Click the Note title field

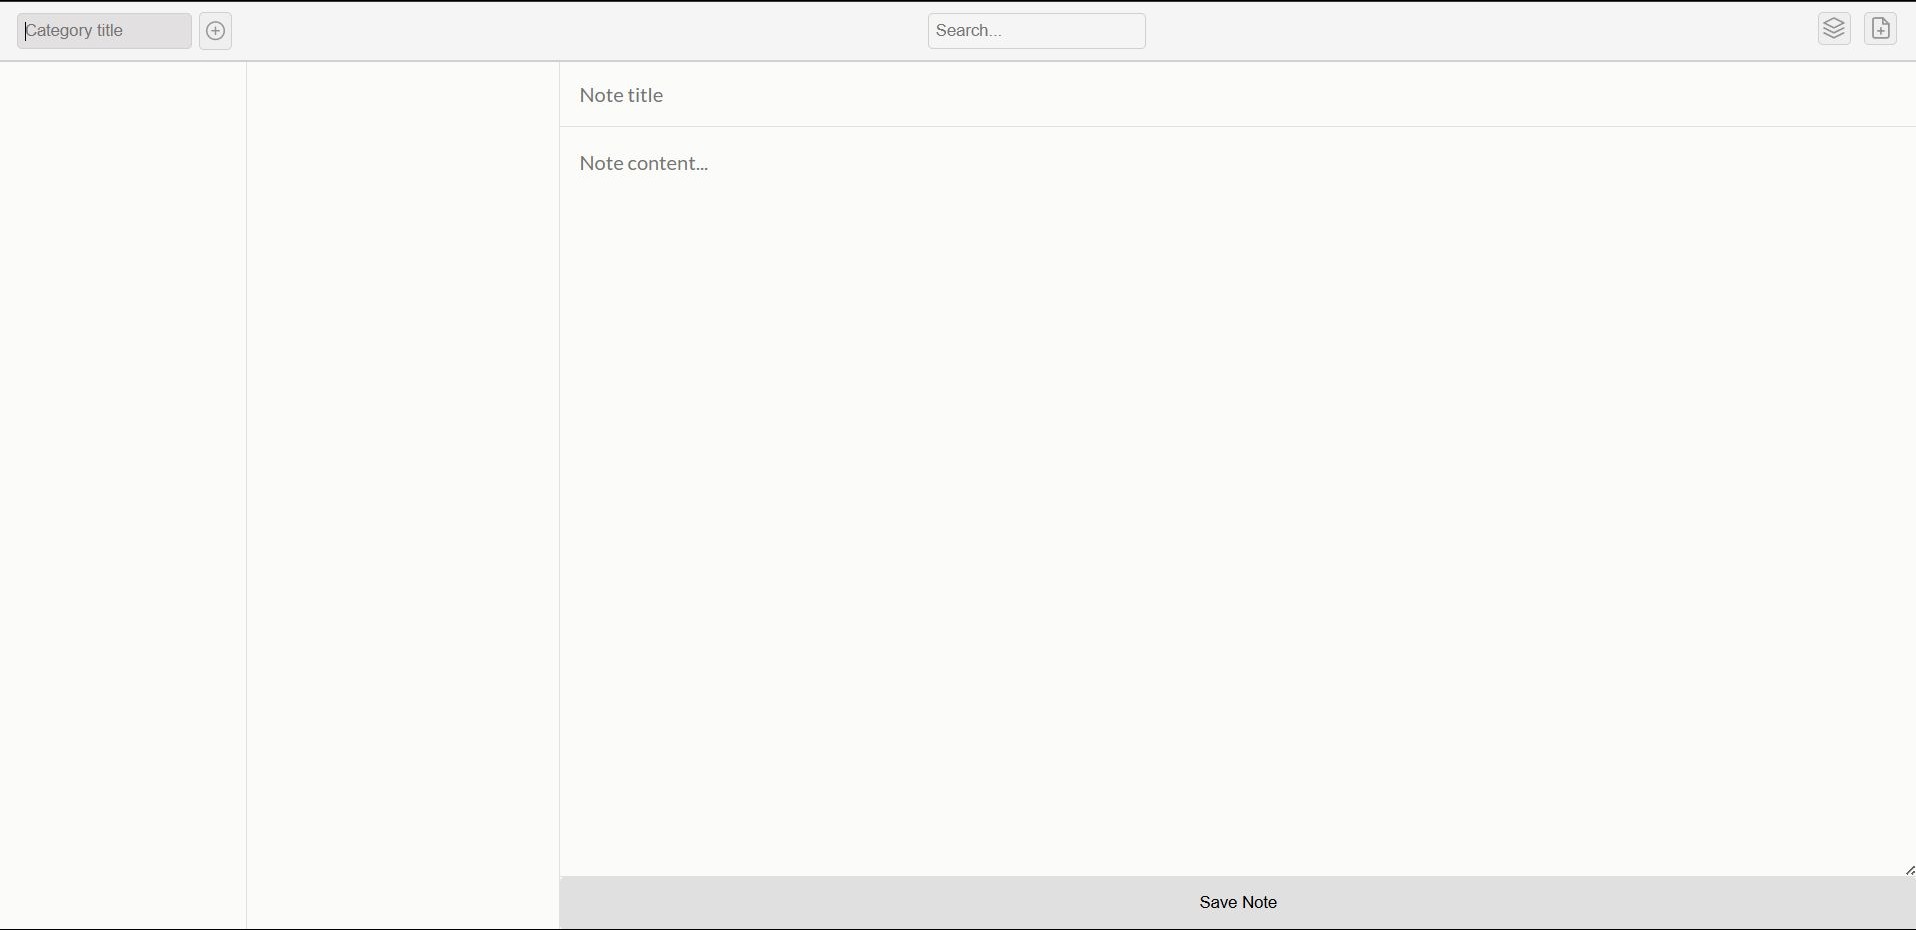point(1238,95)
